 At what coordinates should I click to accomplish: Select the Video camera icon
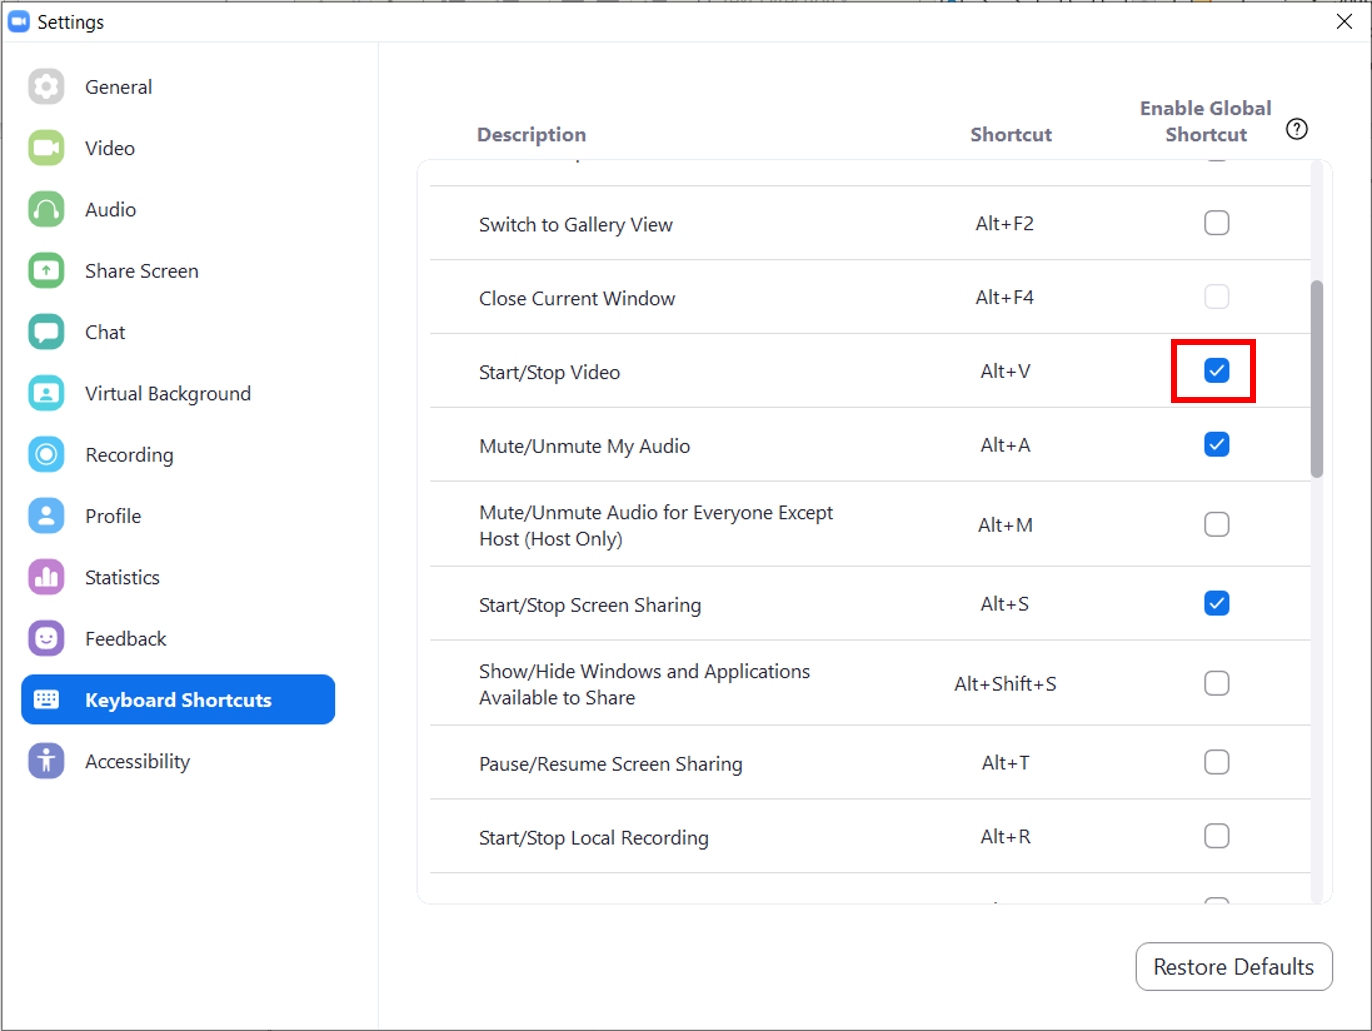click(46, 148)
